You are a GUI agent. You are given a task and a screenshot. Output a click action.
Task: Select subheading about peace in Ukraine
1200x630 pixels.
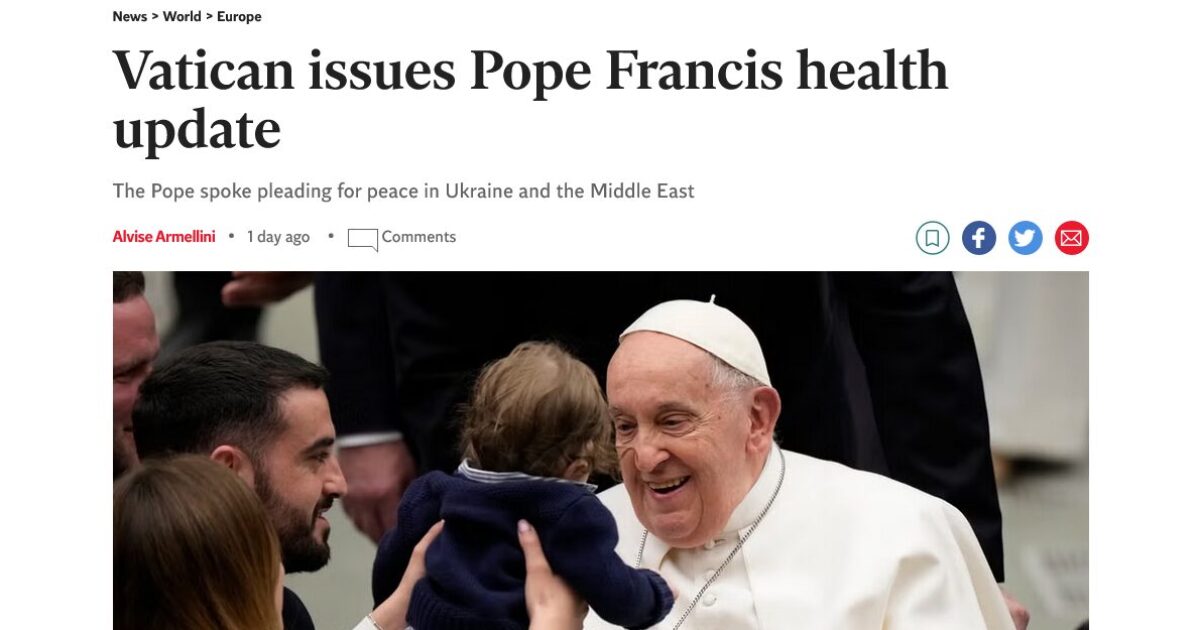click(403, 191)
